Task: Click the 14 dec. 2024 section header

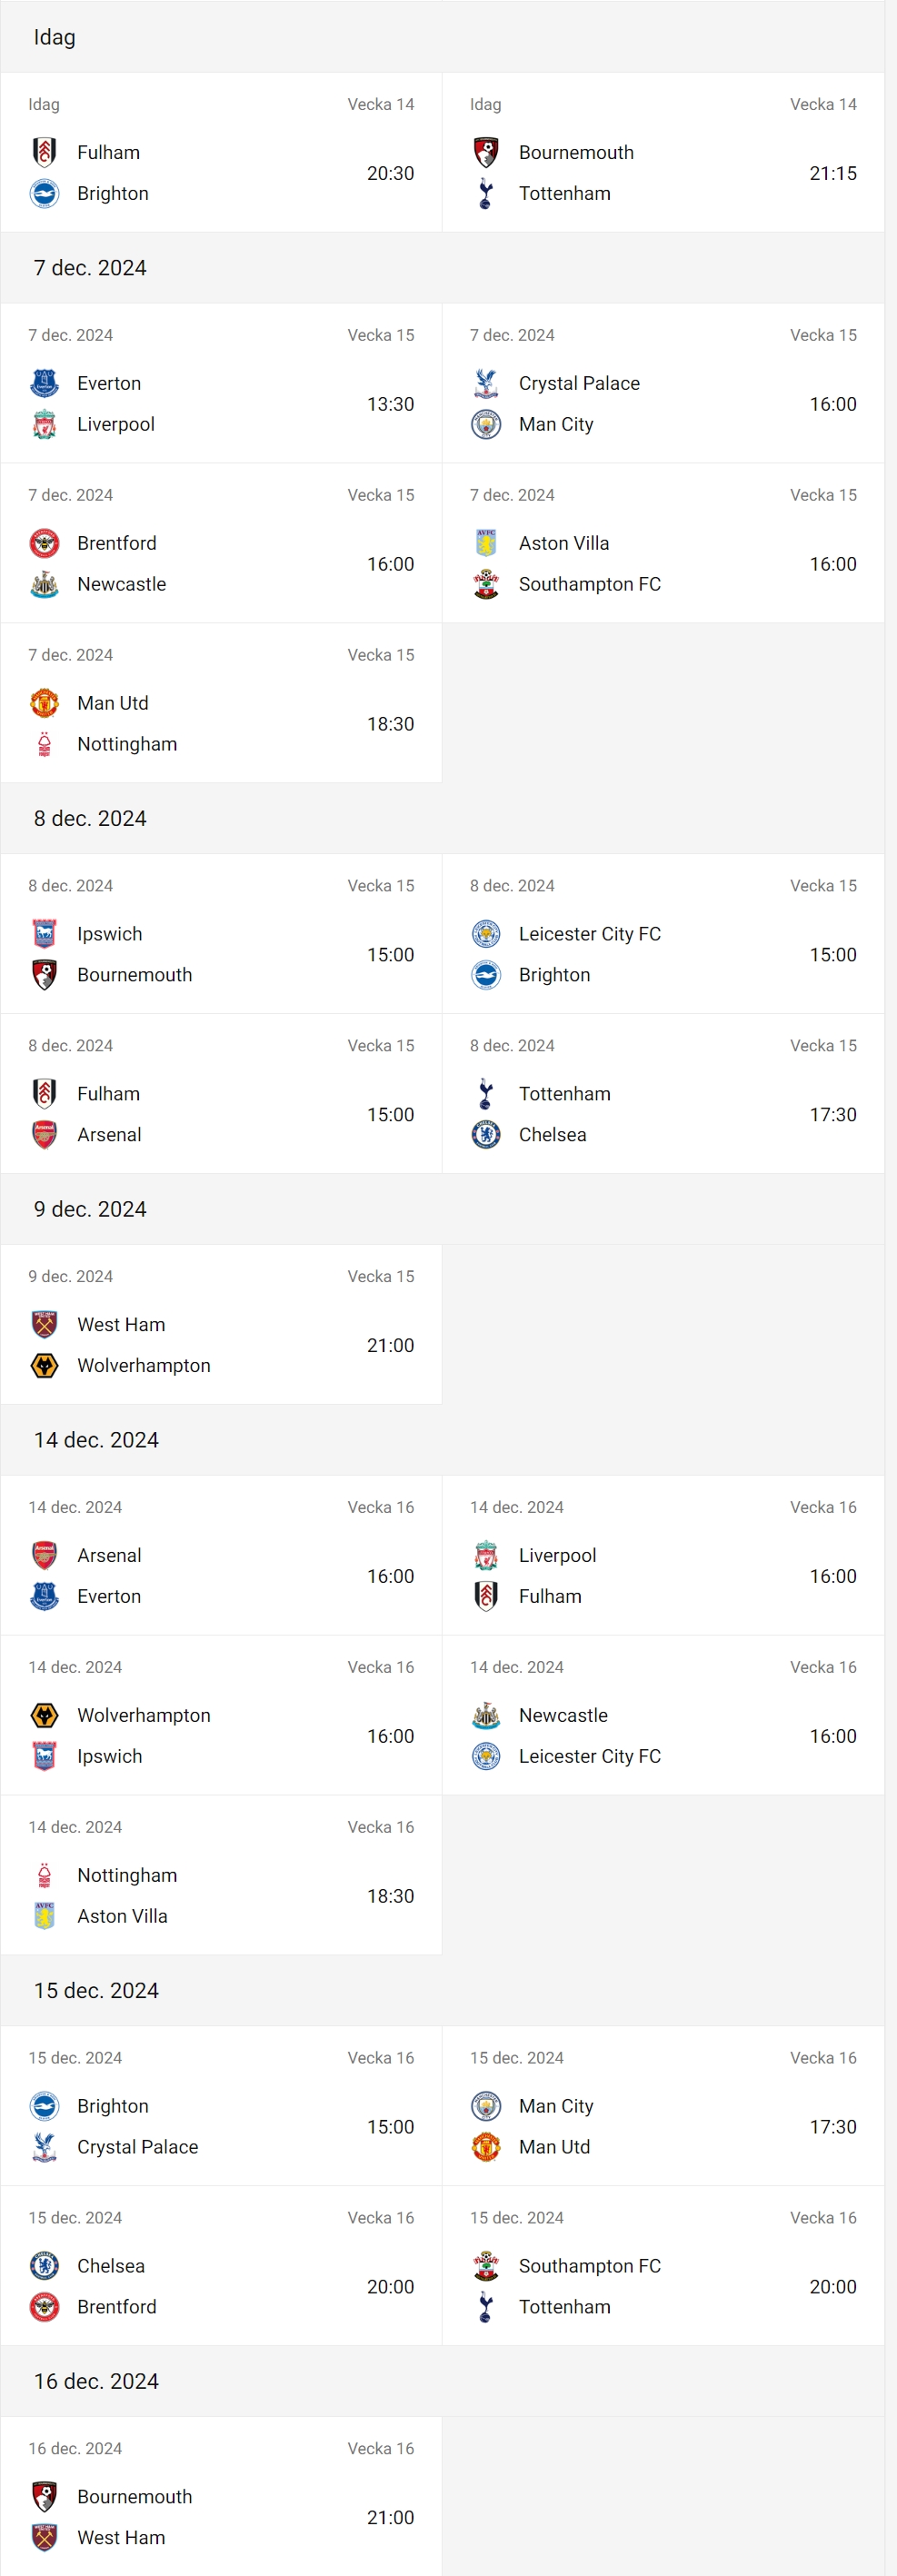Action: tap(96, 1440)
